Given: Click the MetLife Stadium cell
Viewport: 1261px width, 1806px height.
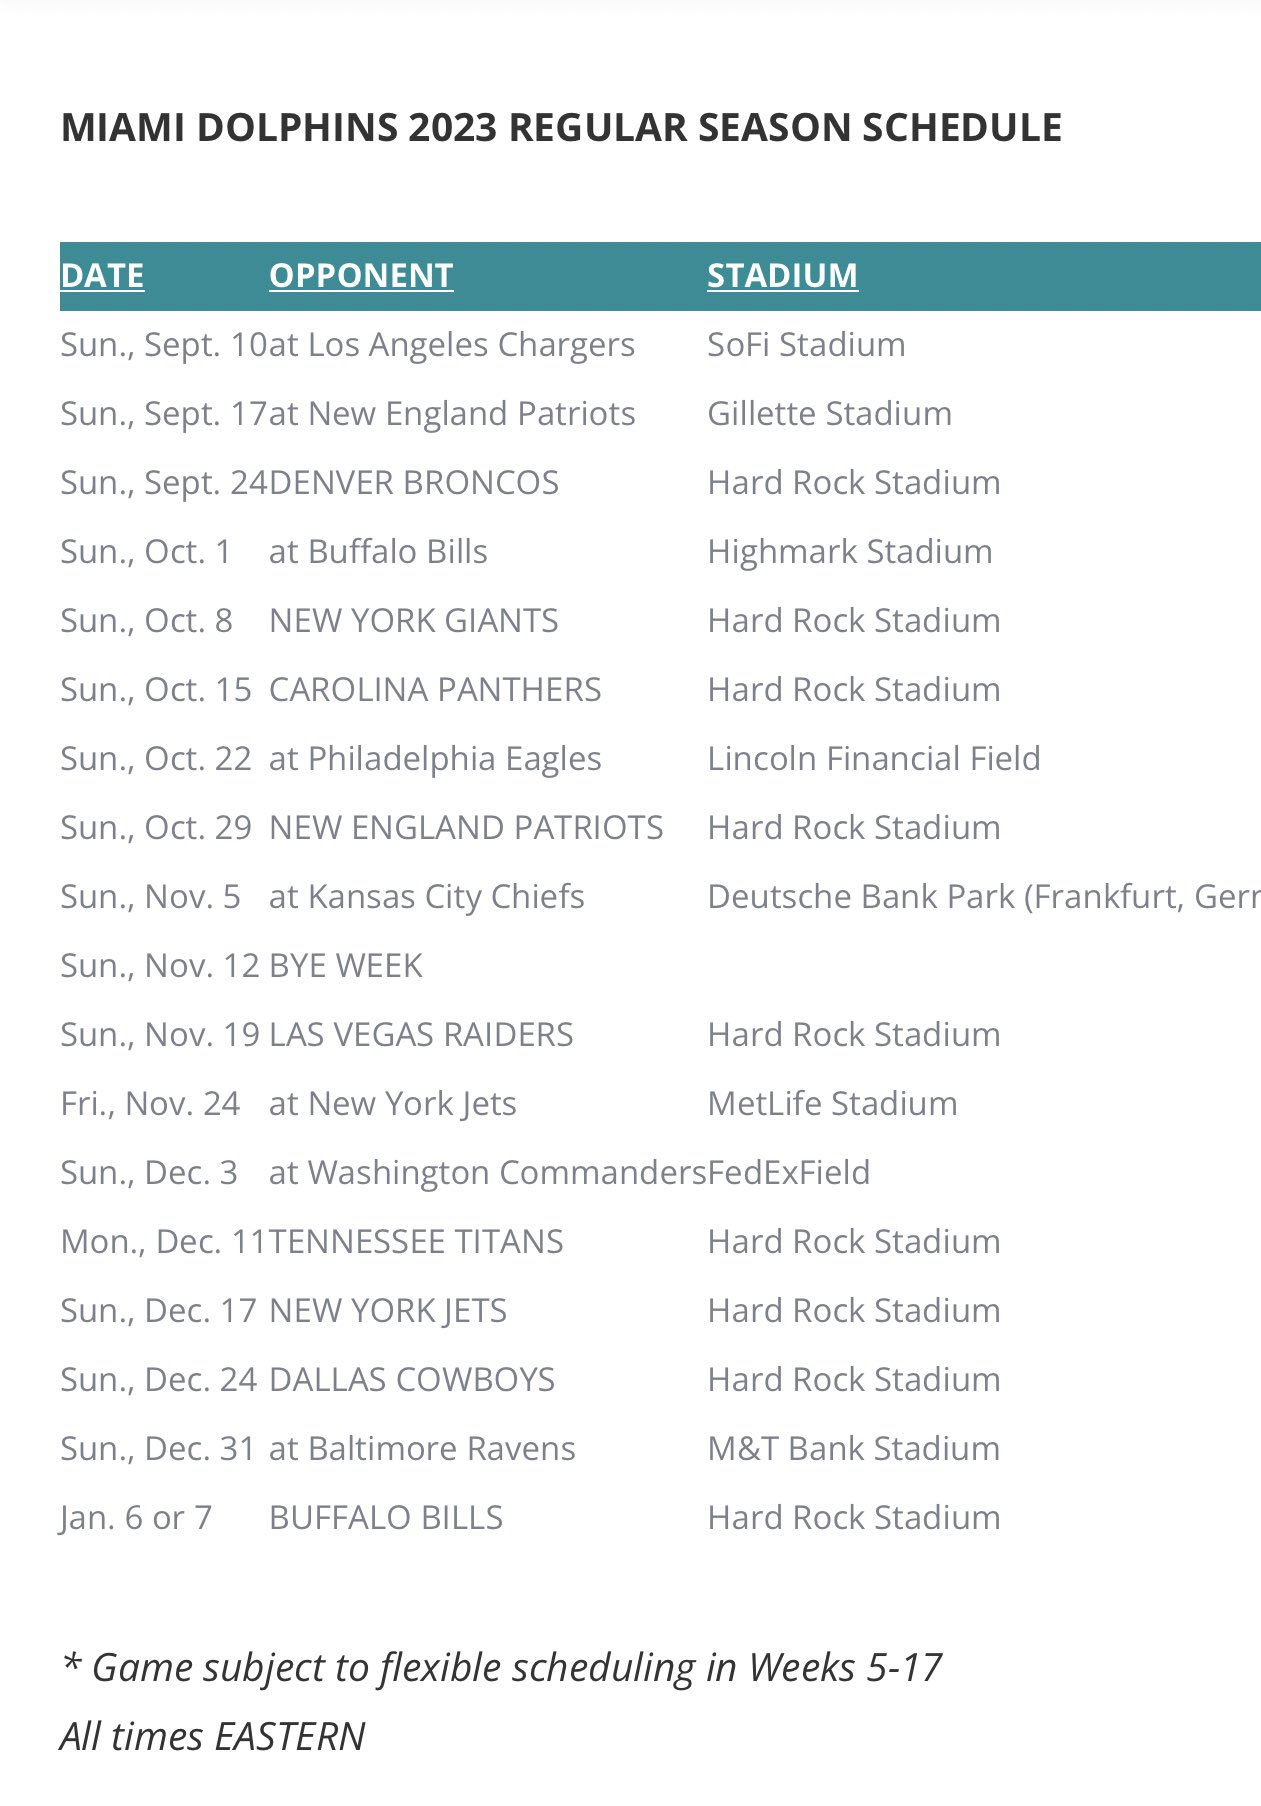Looking at the screenshot, I should pos(832,1104).
